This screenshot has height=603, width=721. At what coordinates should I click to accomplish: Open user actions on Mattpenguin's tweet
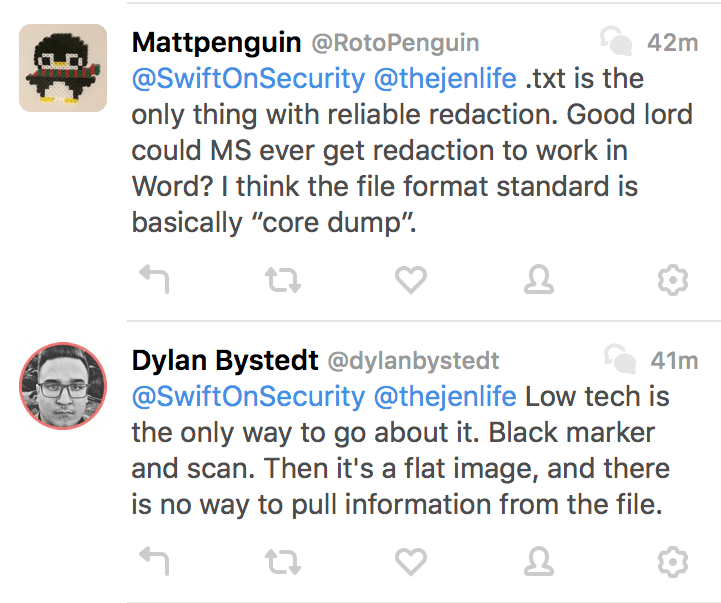[540, 281]
